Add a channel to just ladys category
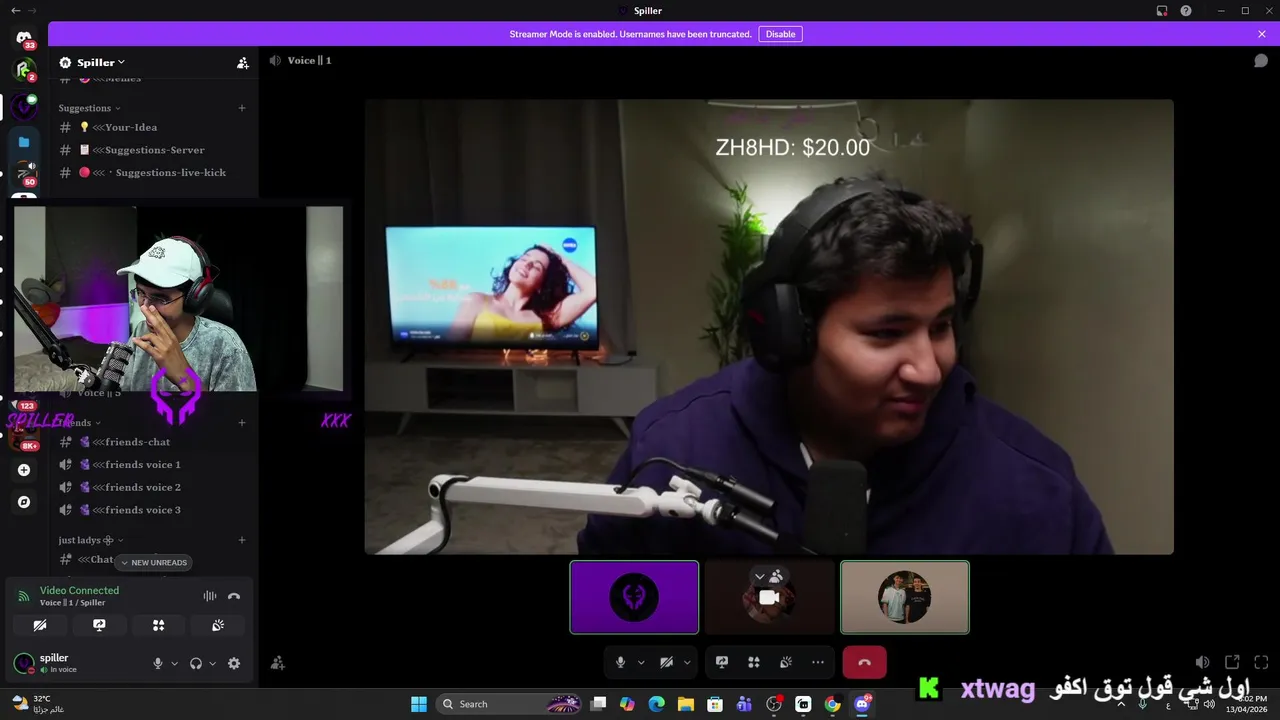 242,540
